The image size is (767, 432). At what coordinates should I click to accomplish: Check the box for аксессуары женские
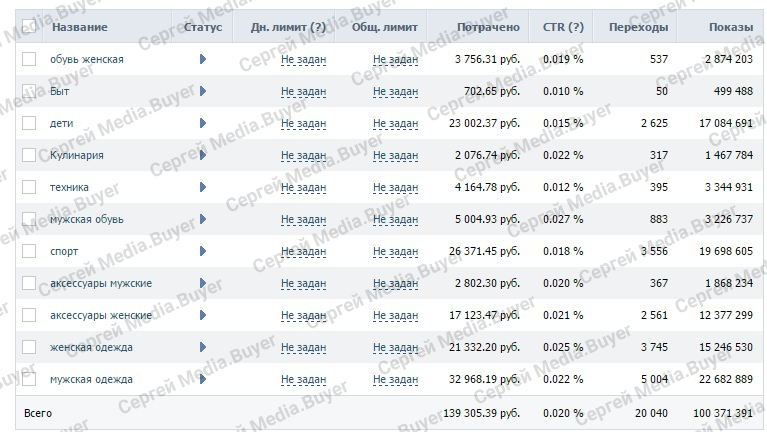(29, 315)
